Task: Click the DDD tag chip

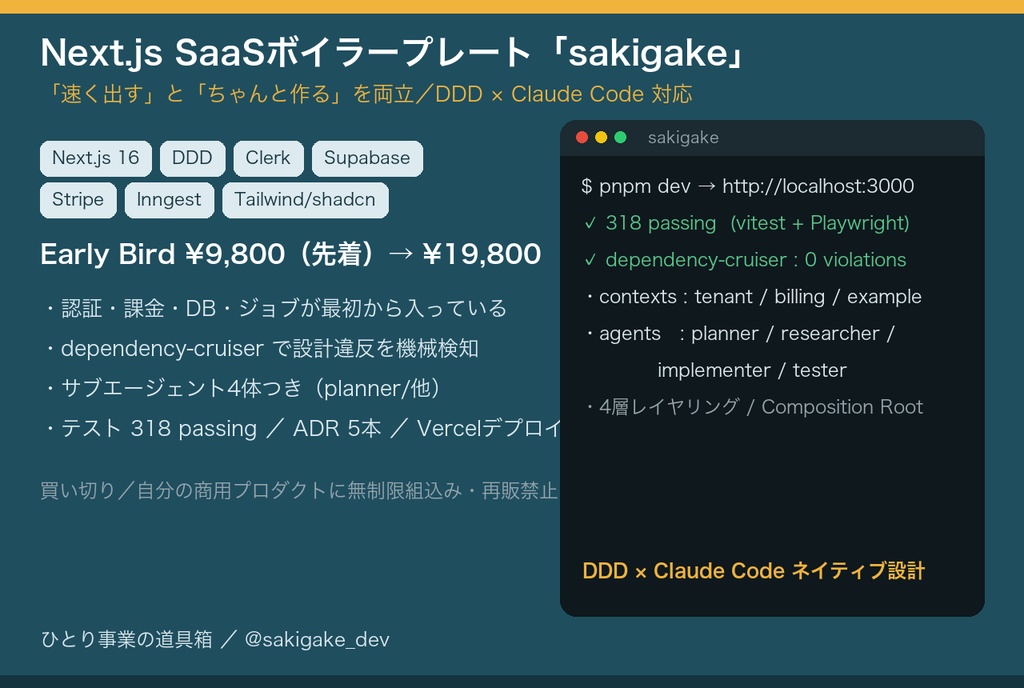Action: [x=192, y=158]
